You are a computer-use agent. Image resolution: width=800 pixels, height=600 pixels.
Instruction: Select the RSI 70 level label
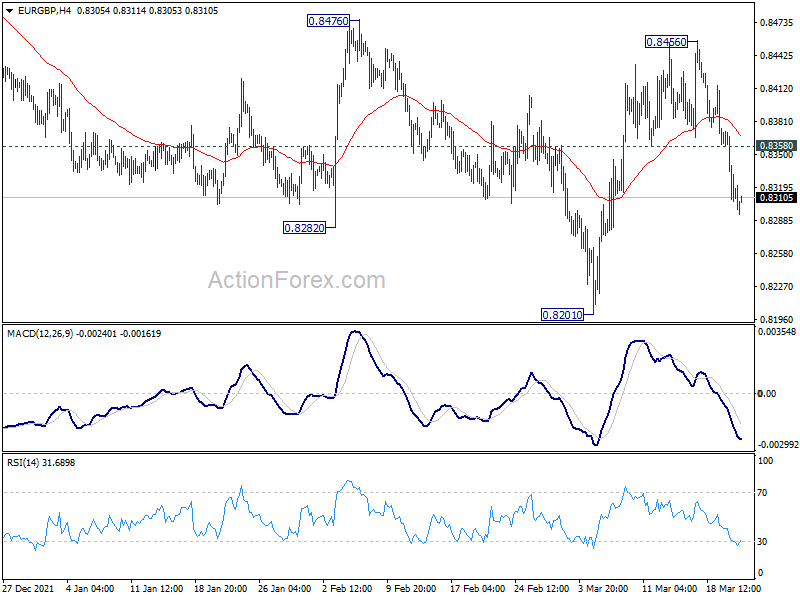pyautogui.click(x=762, y=493)
